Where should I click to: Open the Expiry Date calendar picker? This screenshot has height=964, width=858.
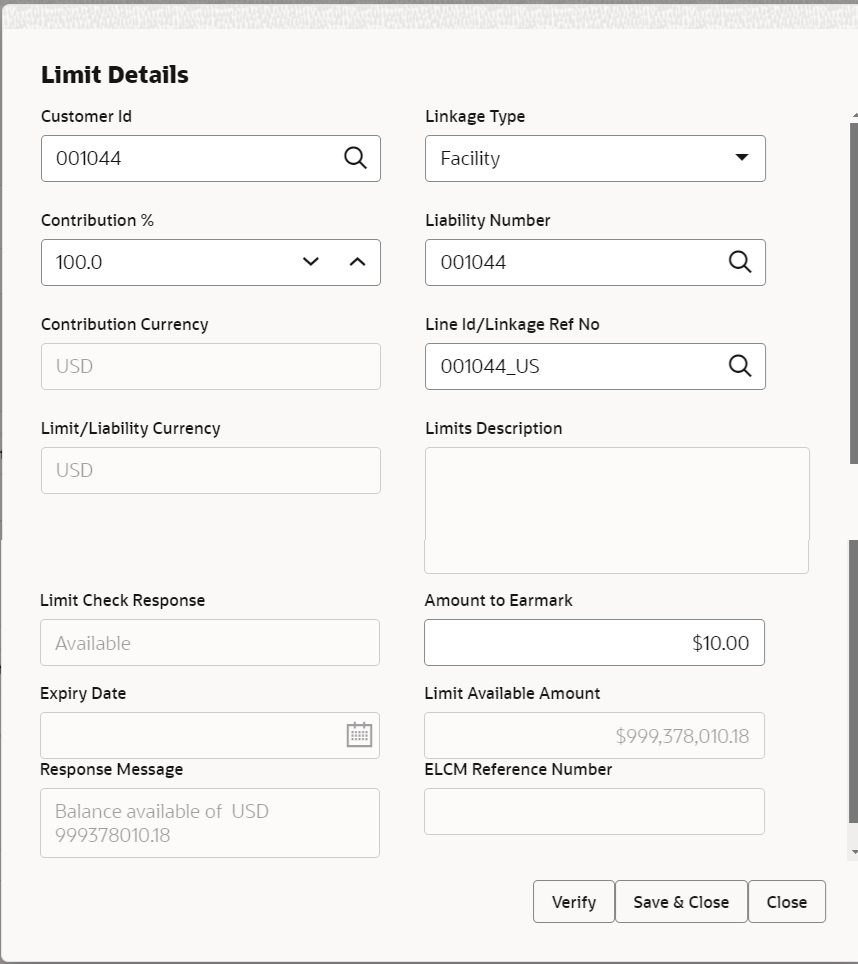tap(358, 735)
